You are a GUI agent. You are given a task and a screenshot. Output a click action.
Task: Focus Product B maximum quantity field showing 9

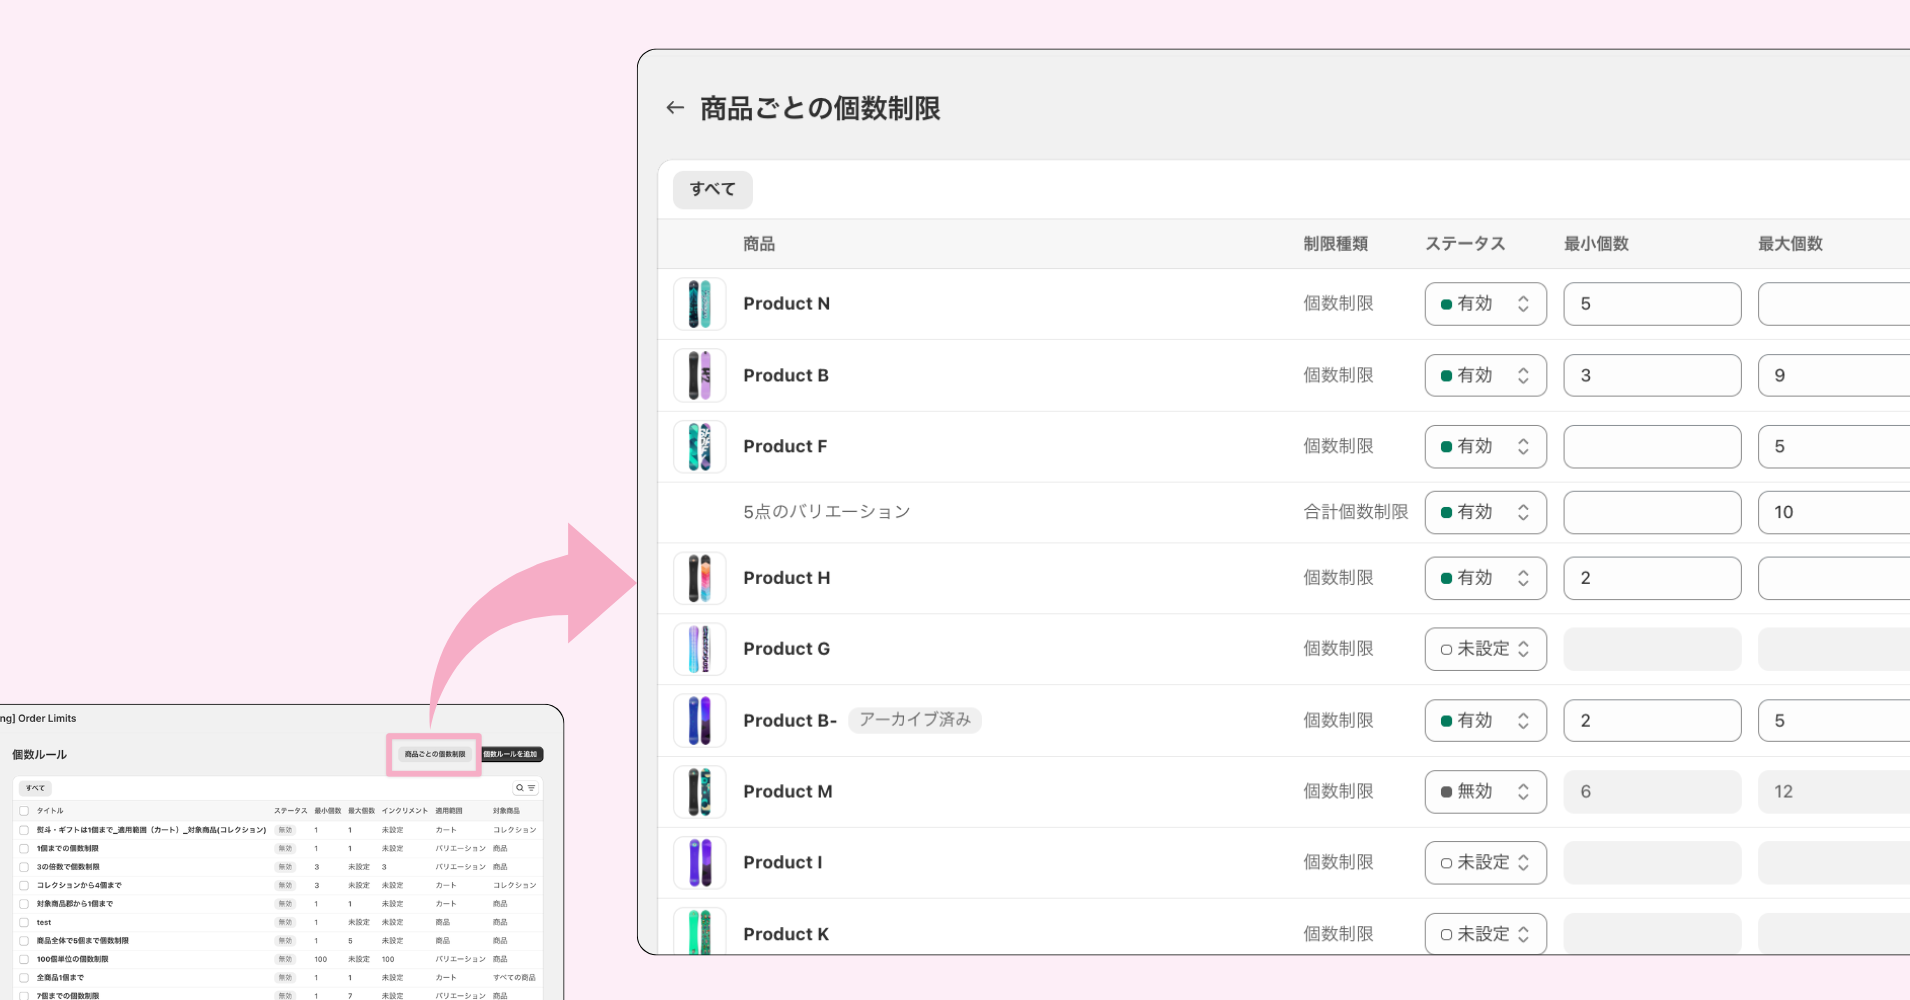pyautogui.click(x=1834, y=376)
